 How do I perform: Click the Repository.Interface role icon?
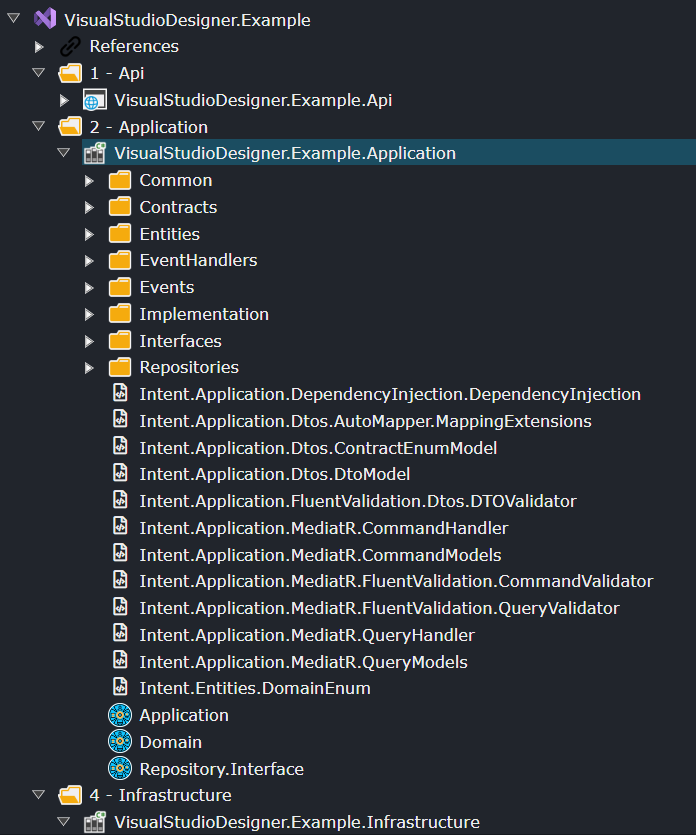click(x=120, y=768)
